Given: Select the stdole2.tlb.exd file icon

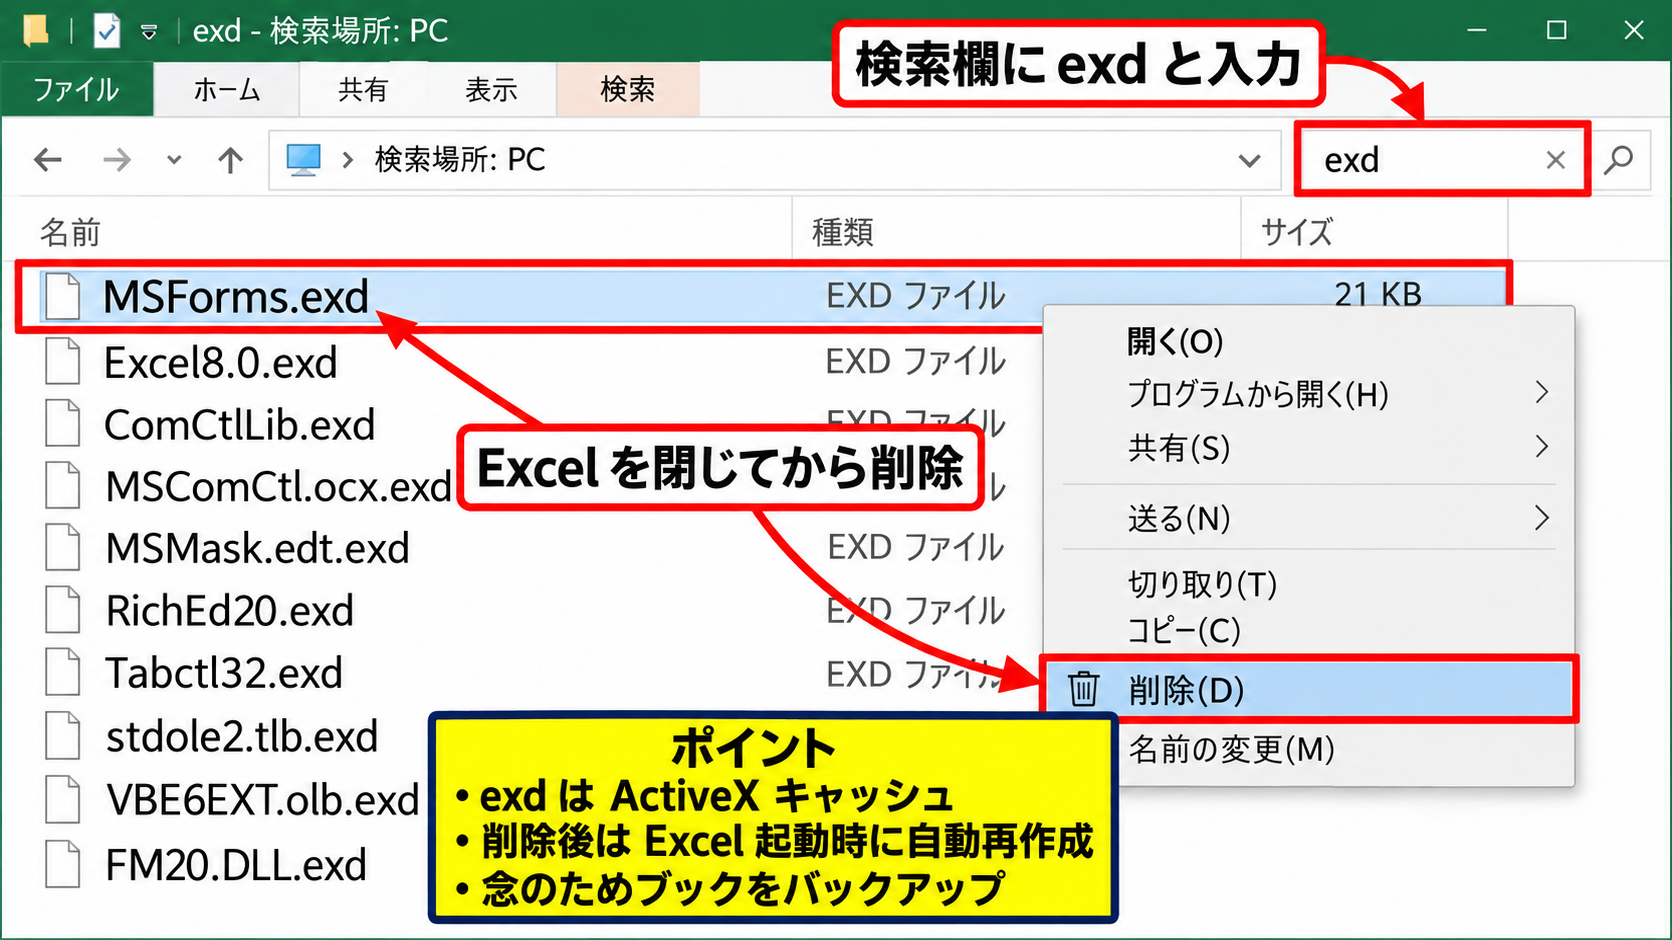Looking at the screenshot, I should pyautogui.click(x=62, y=735).
